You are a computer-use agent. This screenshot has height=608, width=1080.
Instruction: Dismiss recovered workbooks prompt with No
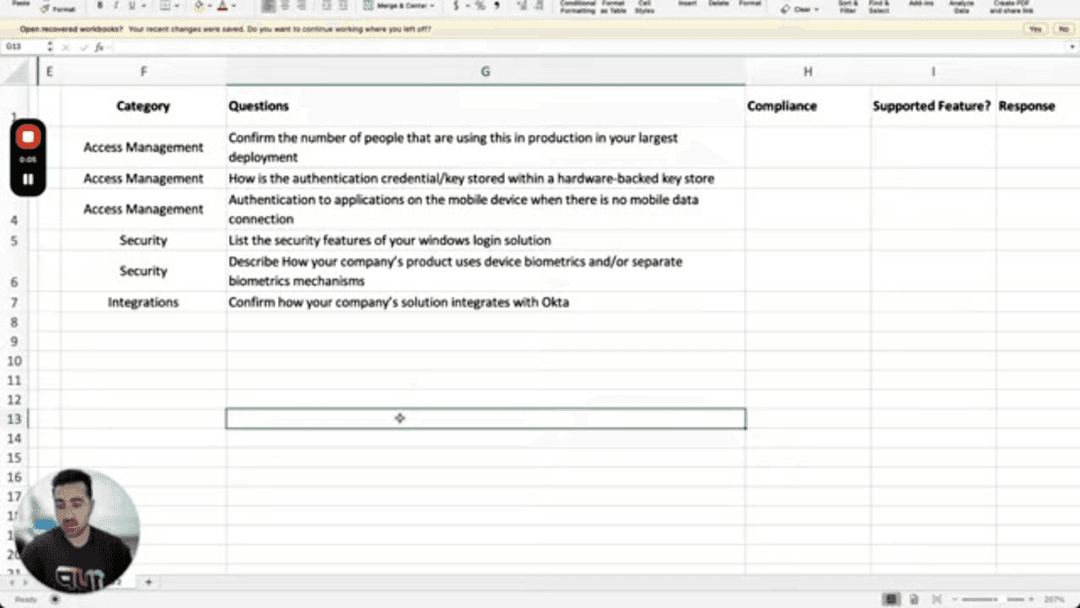(x=1063, y=29)
